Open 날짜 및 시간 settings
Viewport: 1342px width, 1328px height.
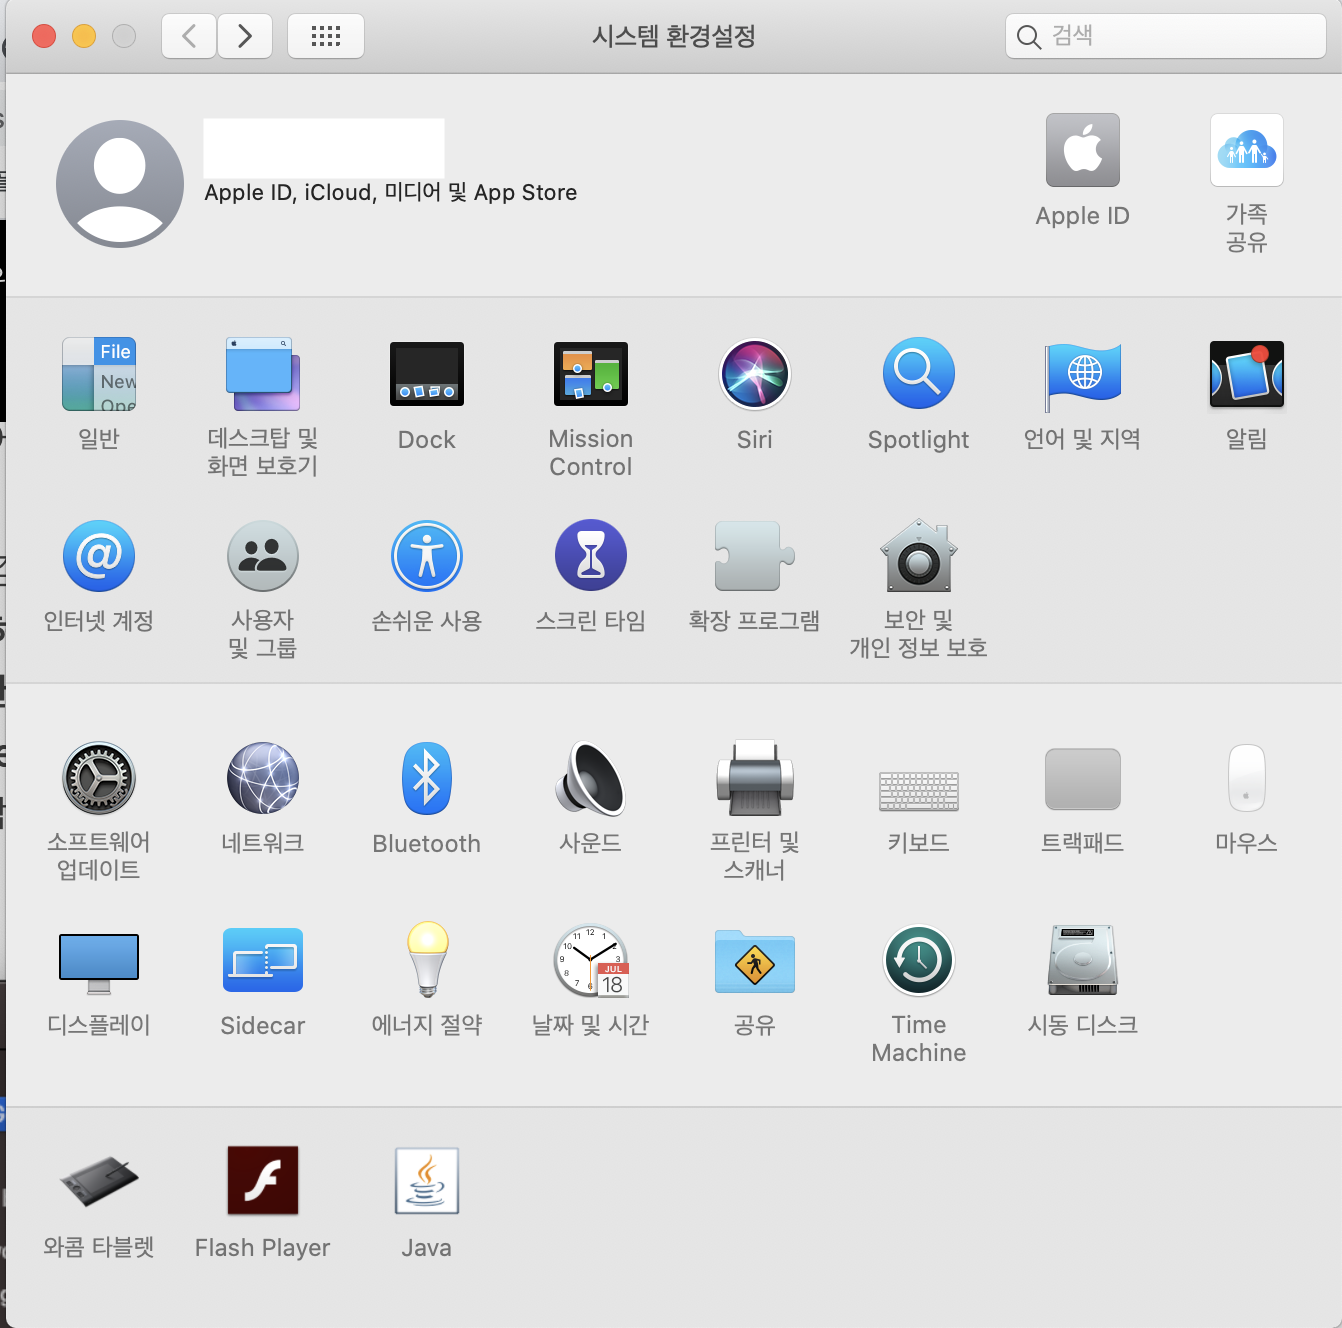coord(591,960)
